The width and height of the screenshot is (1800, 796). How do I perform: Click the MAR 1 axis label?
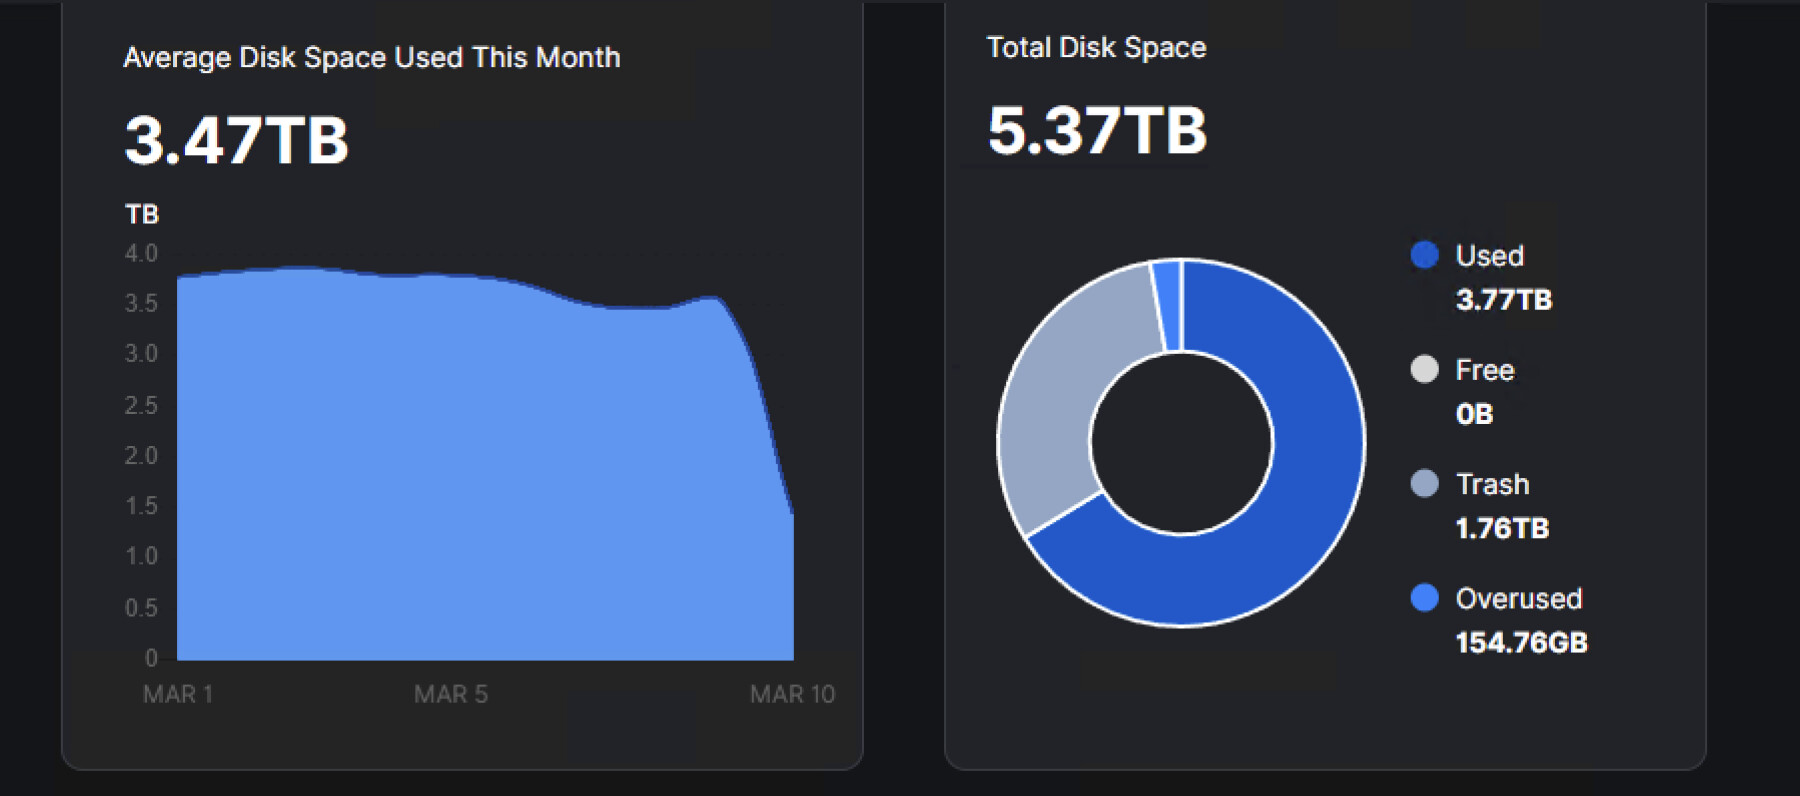pyautogui.click(x=178, y=694)
